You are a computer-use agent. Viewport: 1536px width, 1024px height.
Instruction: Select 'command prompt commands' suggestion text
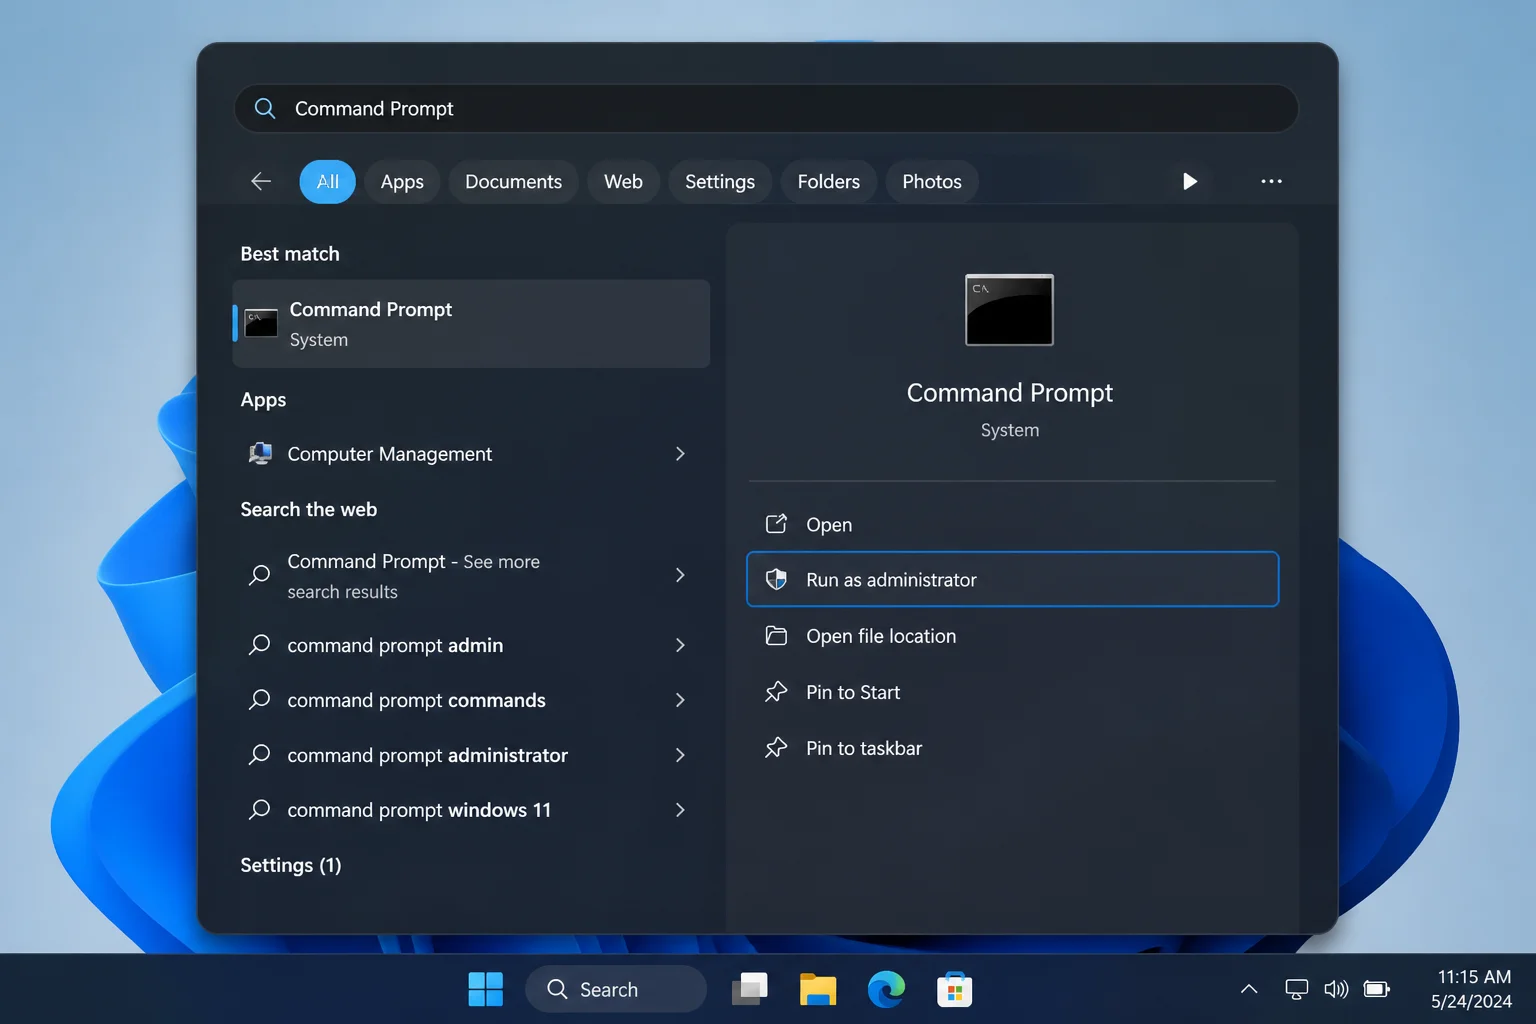tap(416, 700)
